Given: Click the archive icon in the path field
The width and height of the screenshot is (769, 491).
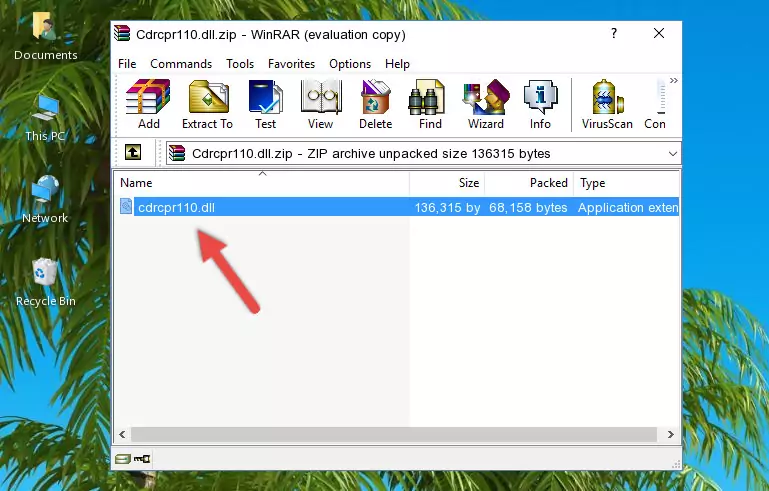Looking at the screenshot, I should (177, 153).
